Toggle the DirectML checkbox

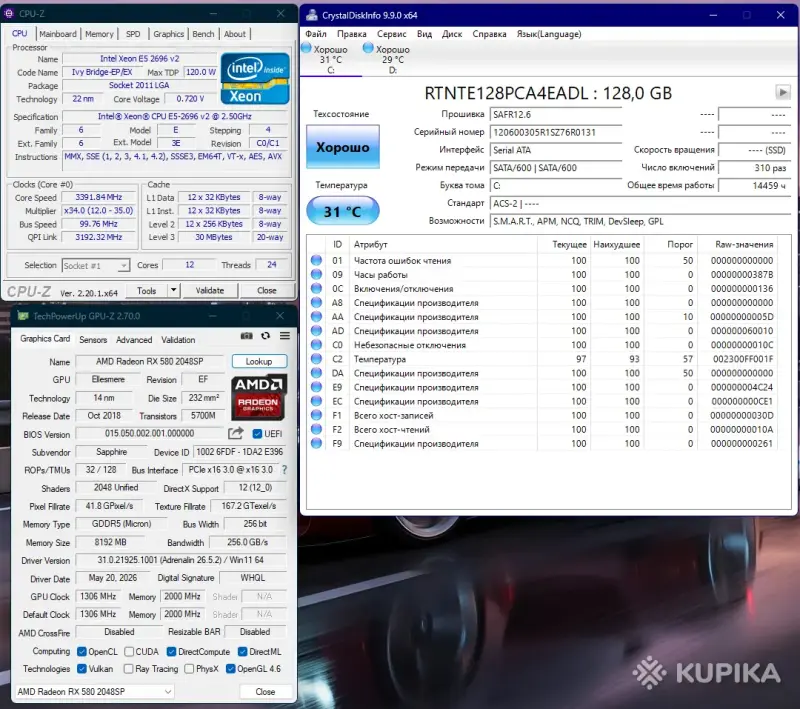click(242, 651)
